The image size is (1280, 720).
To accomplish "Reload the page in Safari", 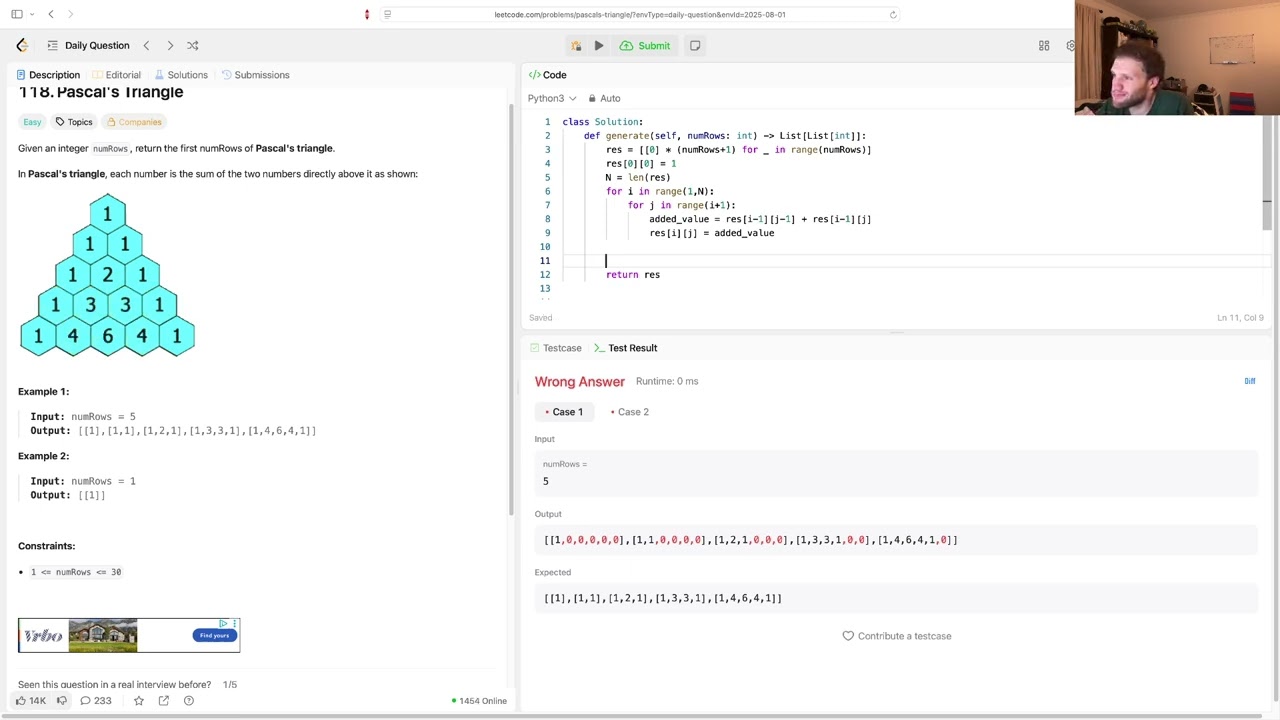I will 893,14.
